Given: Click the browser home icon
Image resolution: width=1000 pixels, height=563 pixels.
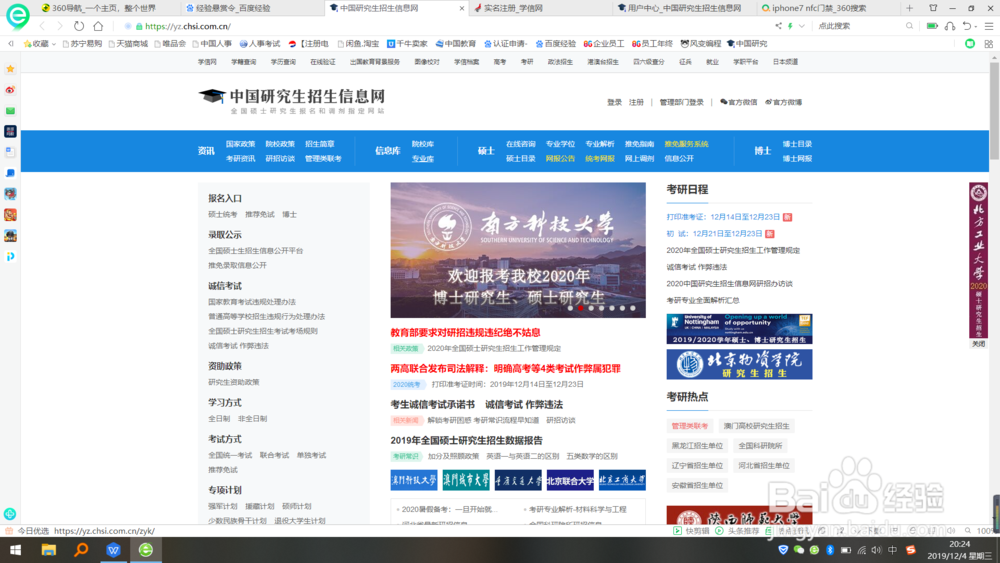Looking at the screenshot, I should (x=98, y=26).
